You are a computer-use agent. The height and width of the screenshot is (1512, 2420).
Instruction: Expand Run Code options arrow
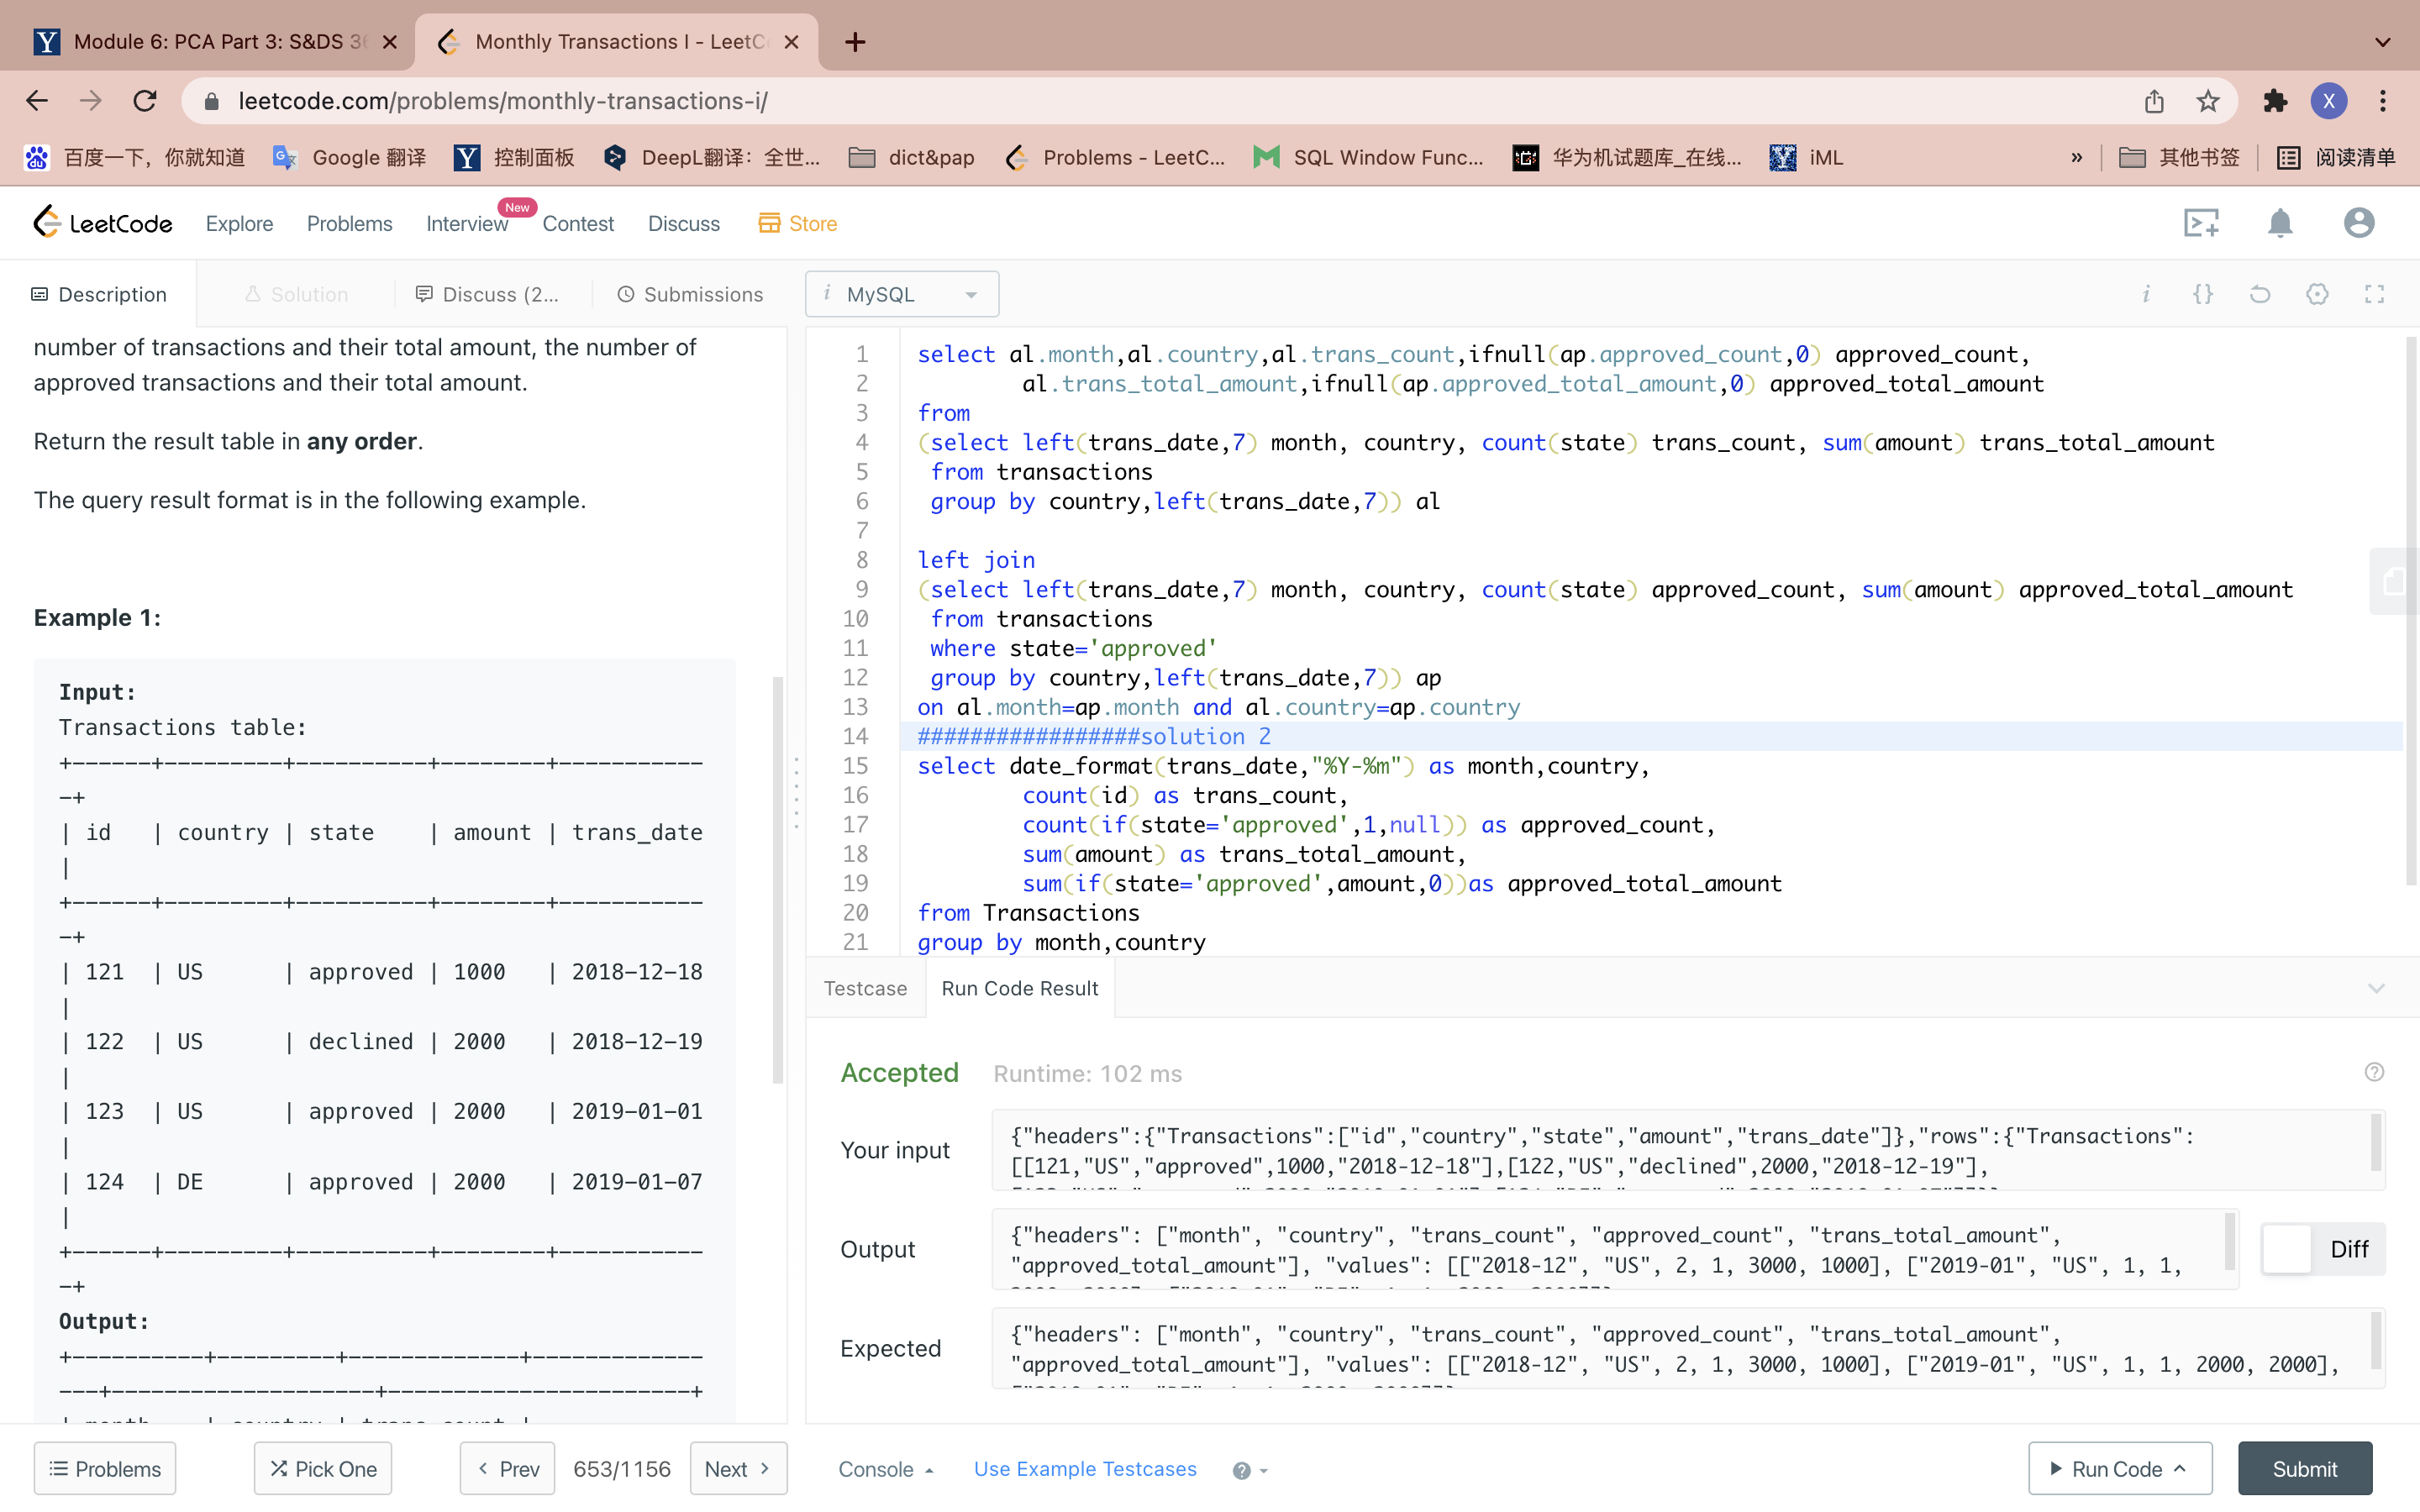point(2181,1468)
